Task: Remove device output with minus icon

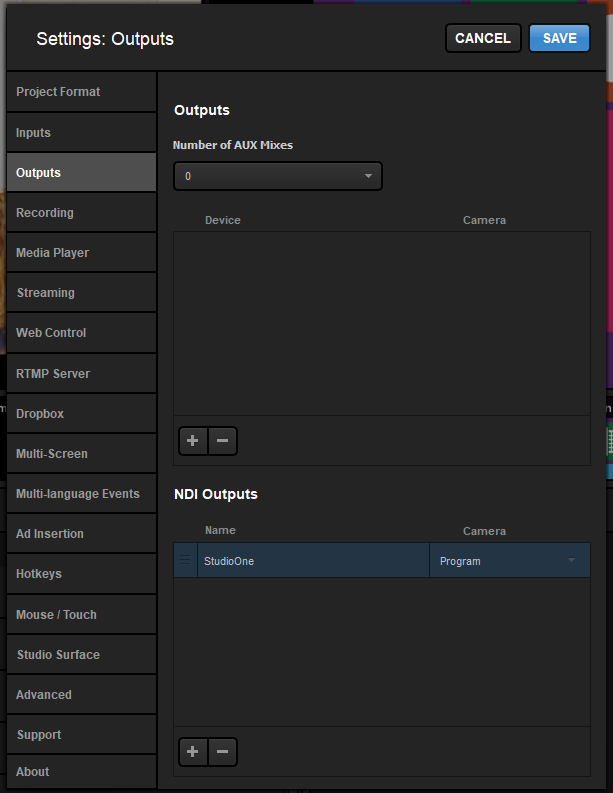Action: click(222, 441)
